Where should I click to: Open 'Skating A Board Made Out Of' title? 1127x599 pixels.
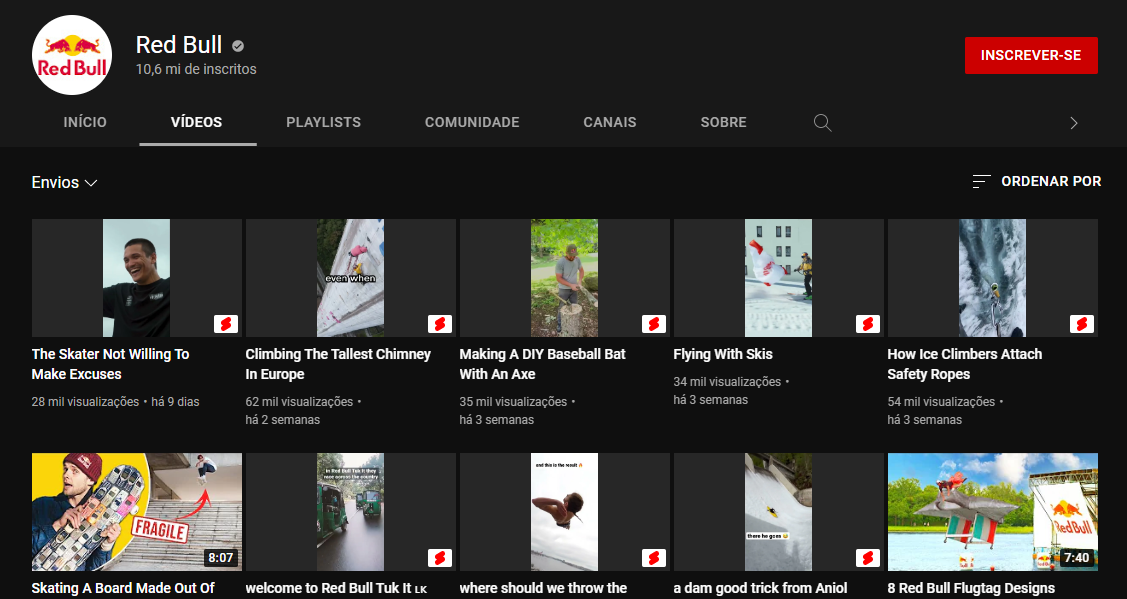(x=123, y=588)
